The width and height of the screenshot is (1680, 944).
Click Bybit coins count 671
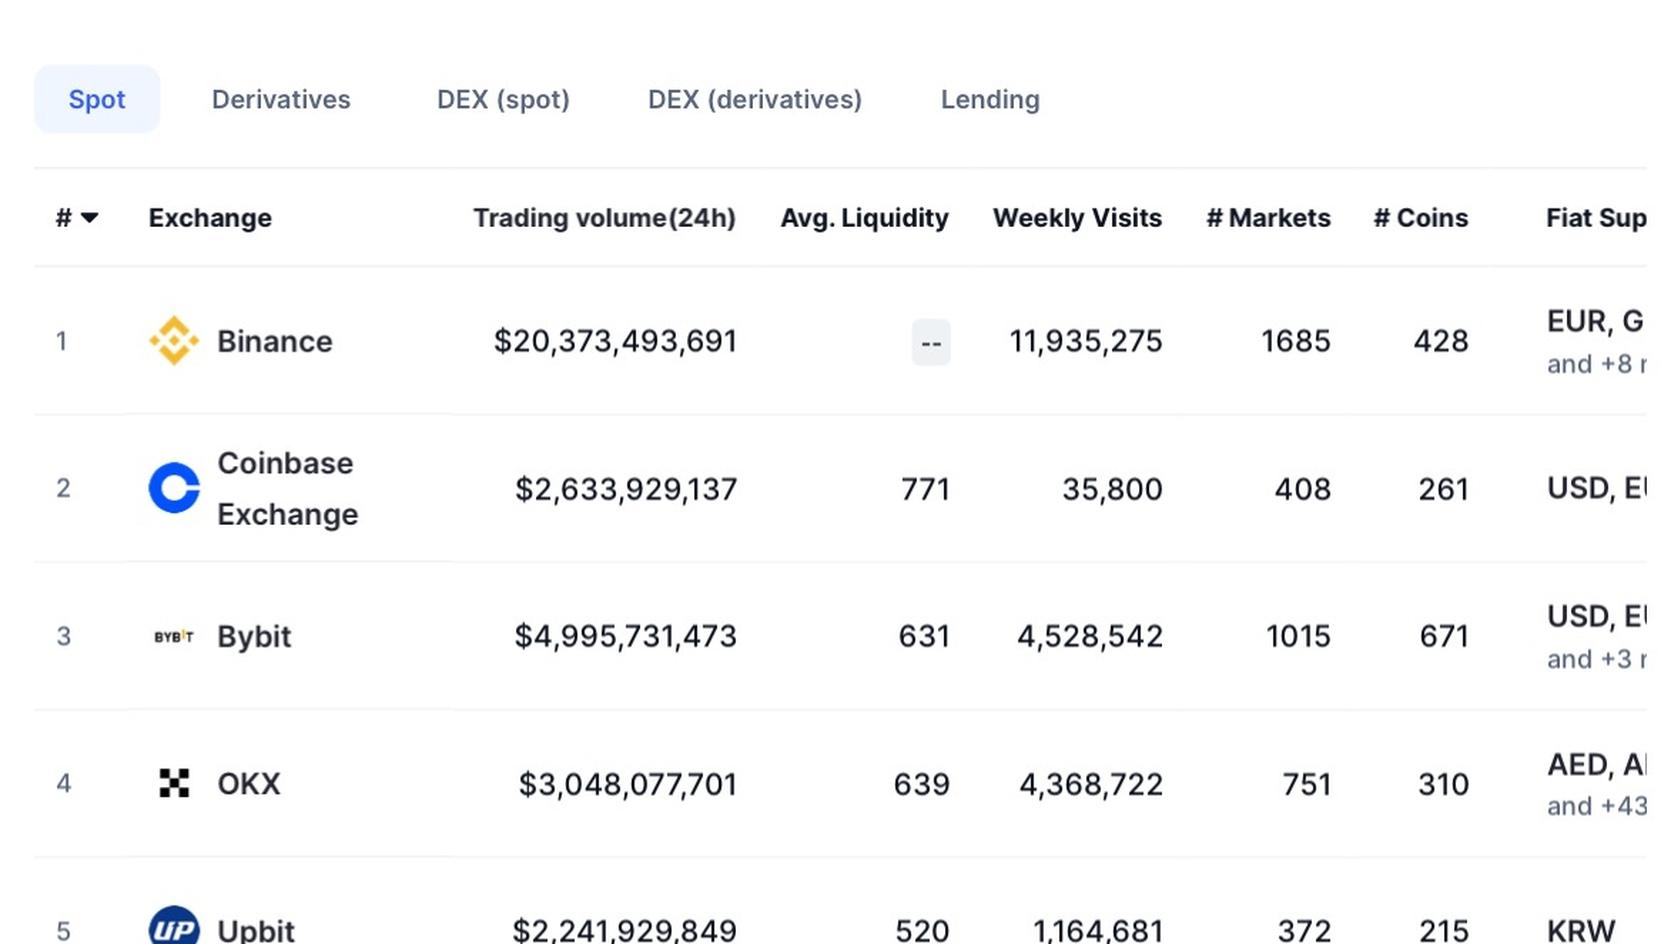pos(1444,636)
